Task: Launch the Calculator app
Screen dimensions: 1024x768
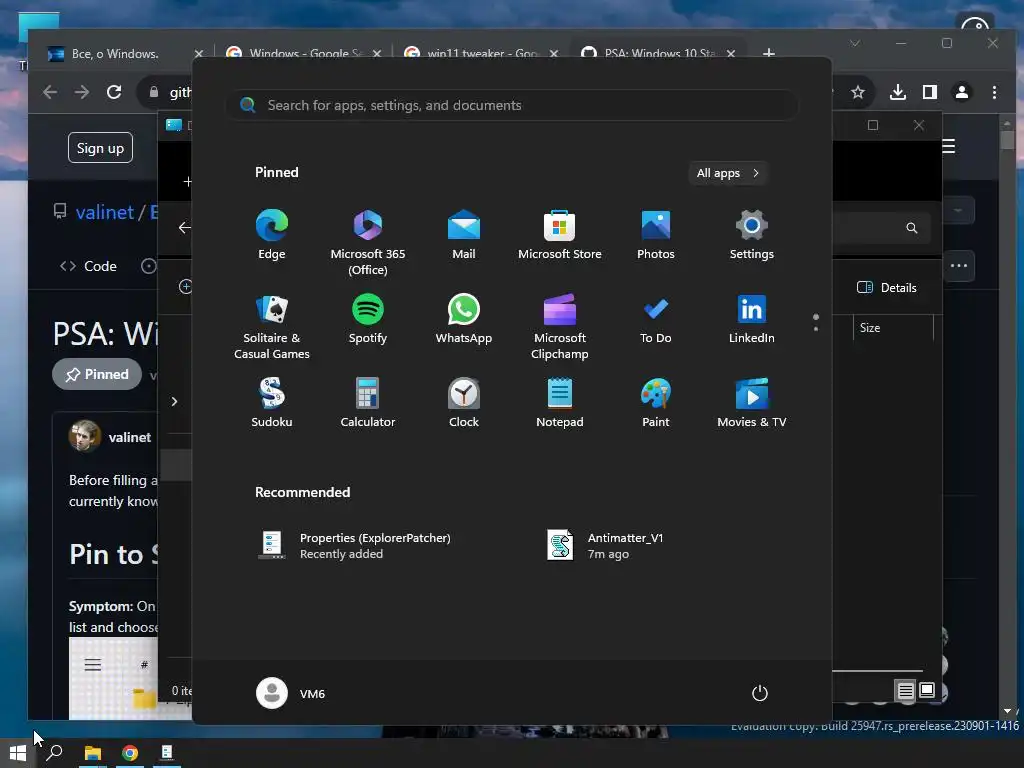Action: 368,403
